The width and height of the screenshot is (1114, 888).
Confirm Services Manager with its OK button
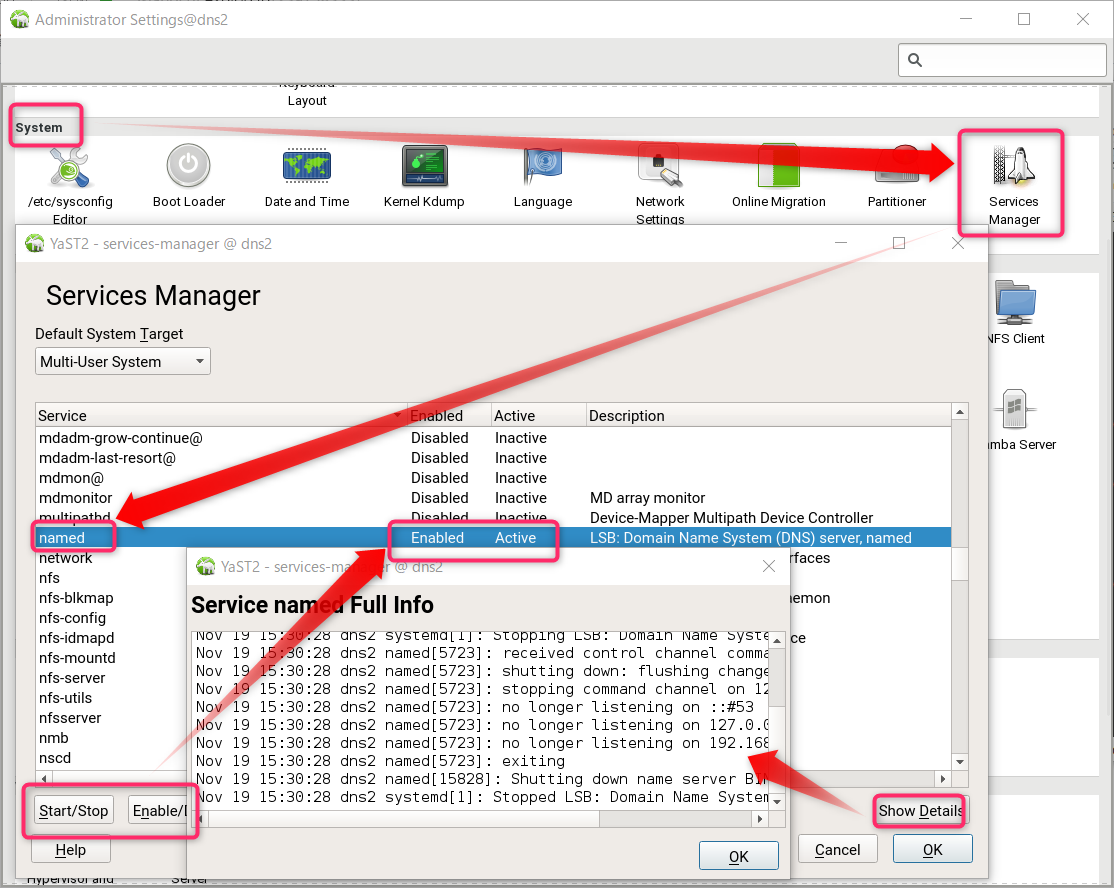(x=932, y=850)
